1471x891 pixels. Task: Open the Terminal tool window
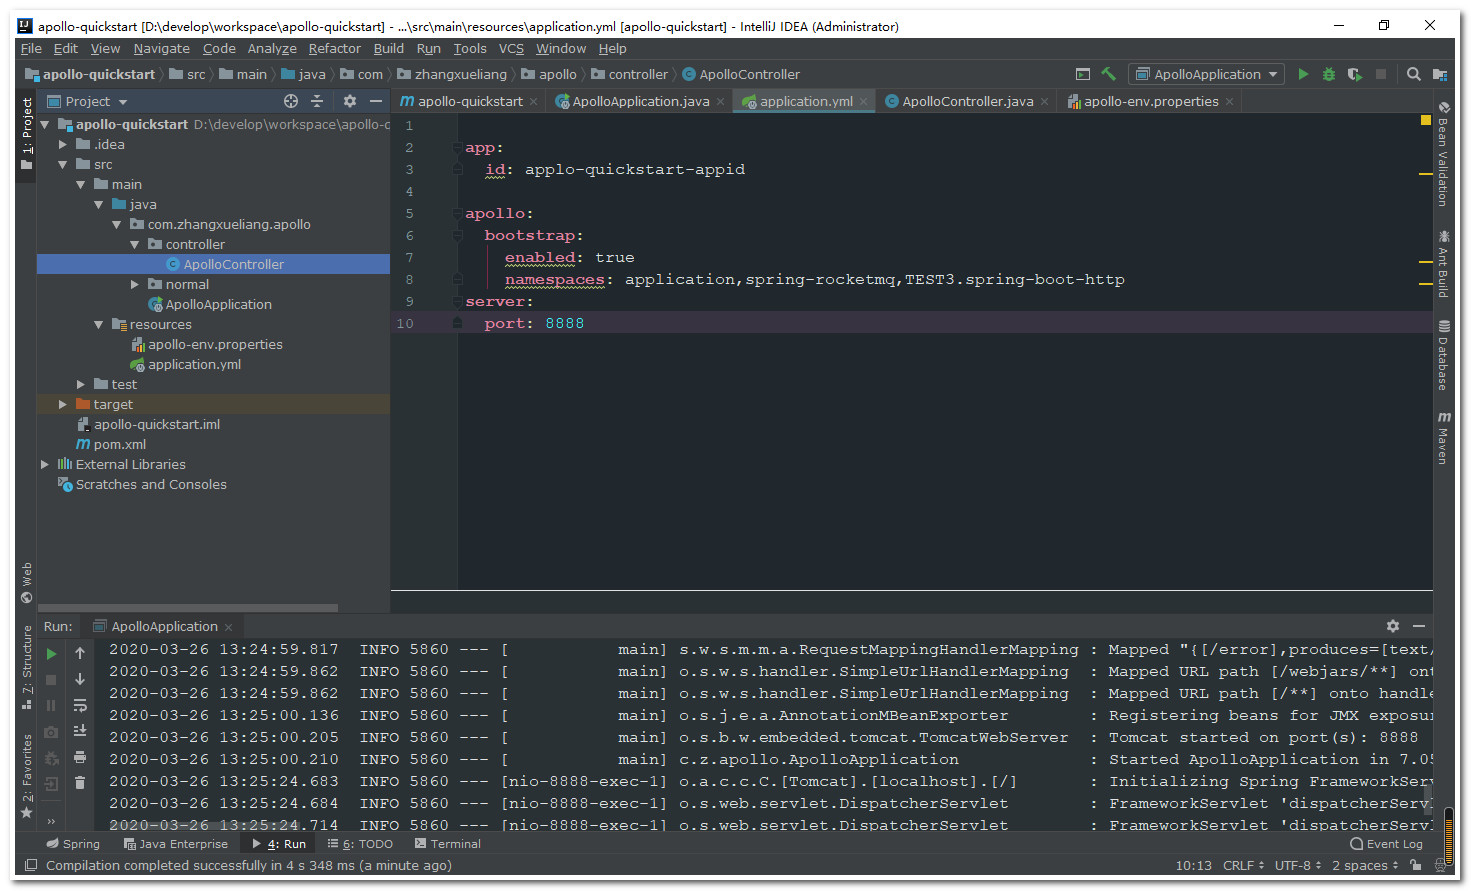(x=448, y=844)
